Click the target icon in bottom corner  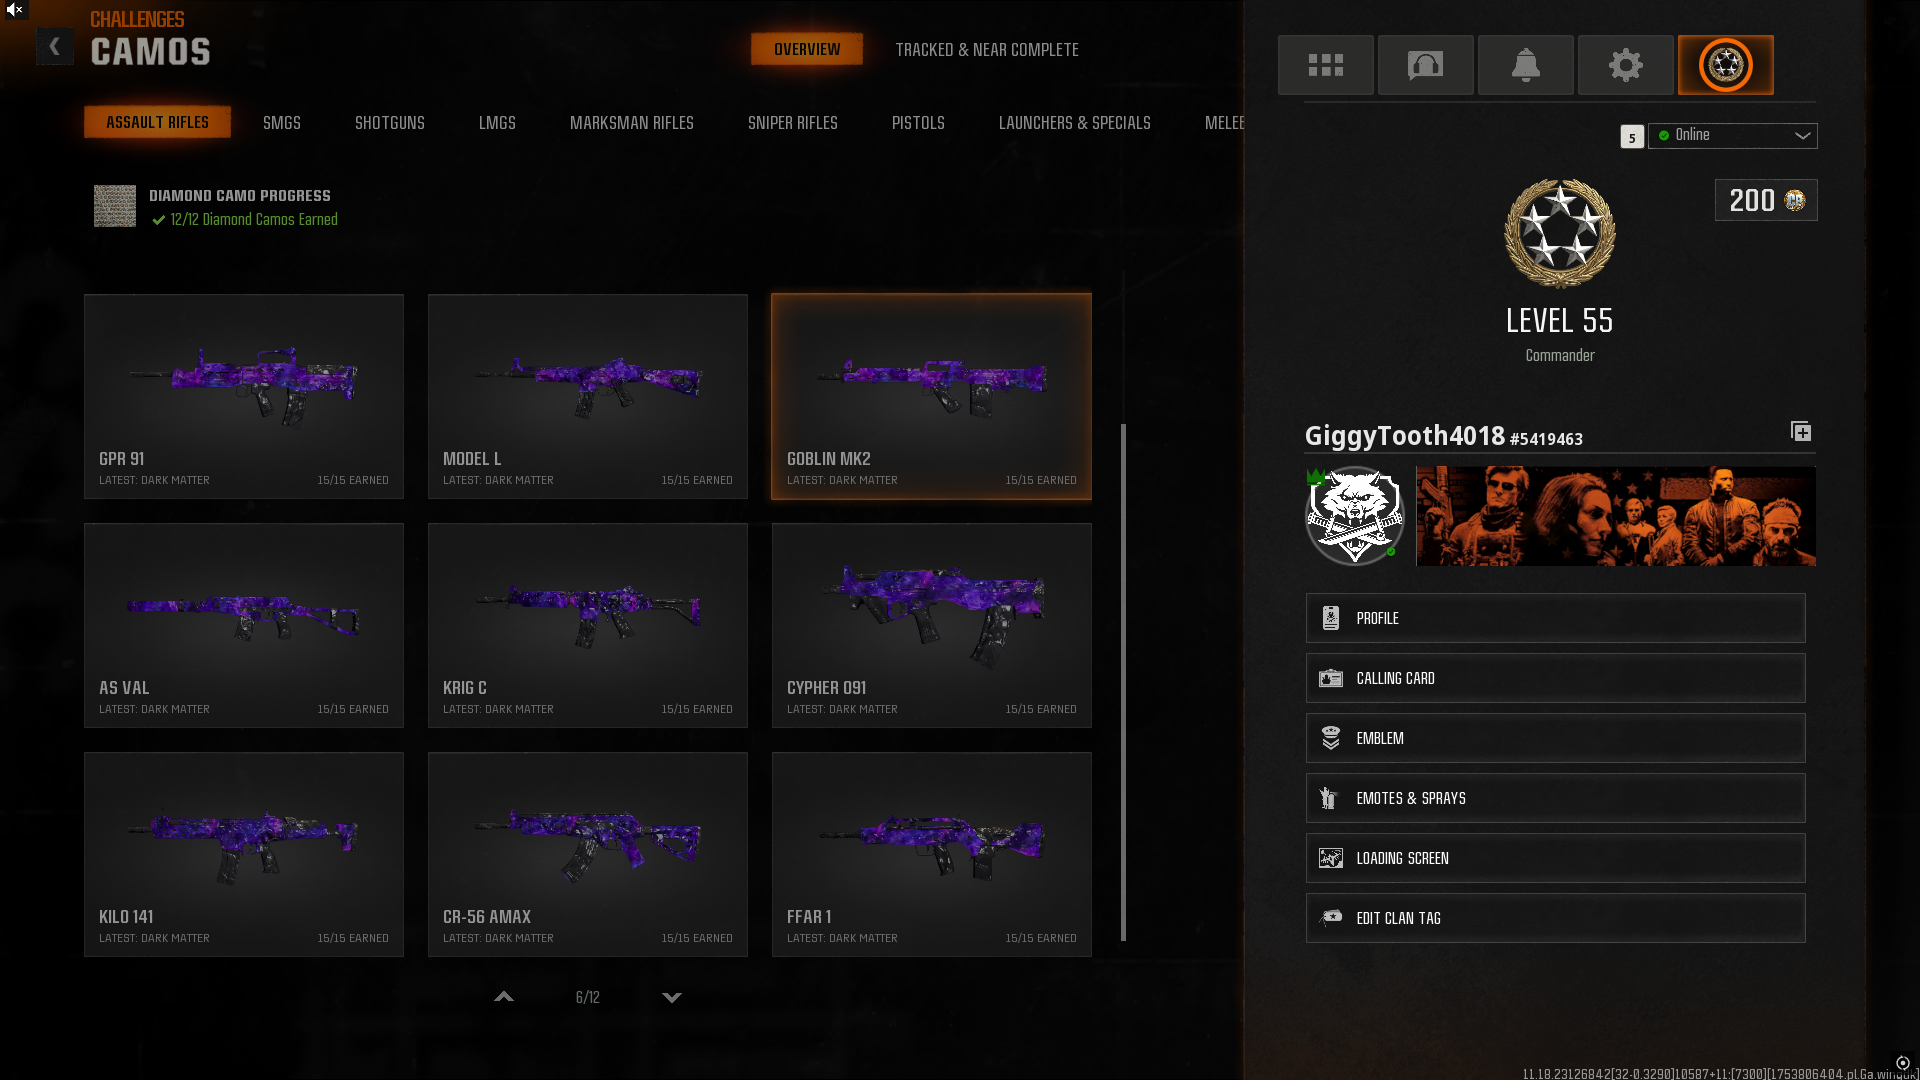click(1903, 1063)
